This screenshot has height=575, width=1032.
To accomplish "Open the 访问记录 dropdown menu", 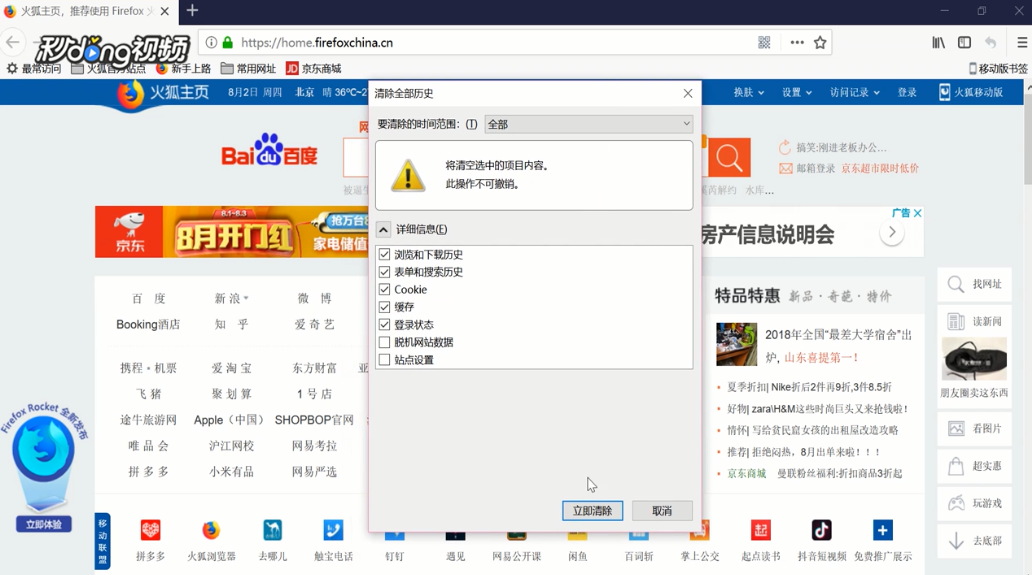I will coord(854,93).
